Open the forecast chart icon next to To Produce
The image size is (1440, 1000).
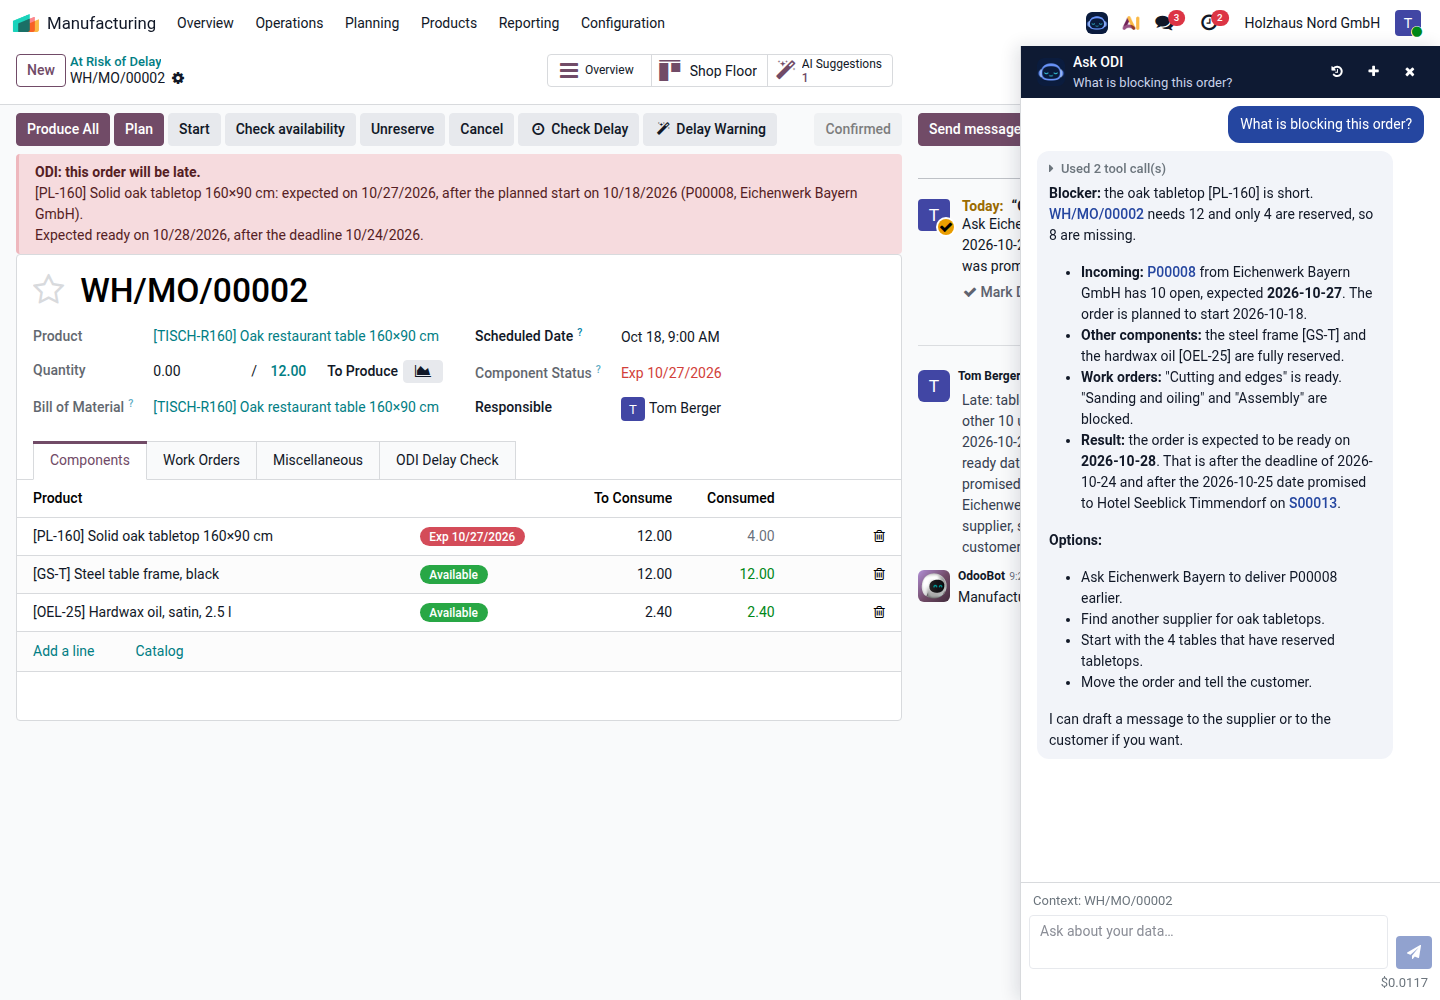click(x=423, y=371)
